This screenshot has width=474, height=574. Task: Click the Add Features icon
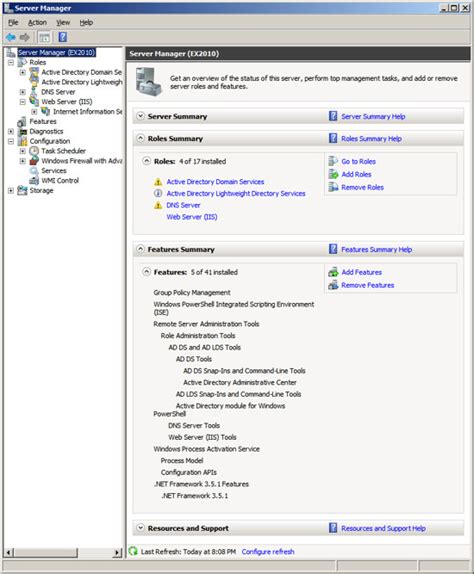[333, 272]
